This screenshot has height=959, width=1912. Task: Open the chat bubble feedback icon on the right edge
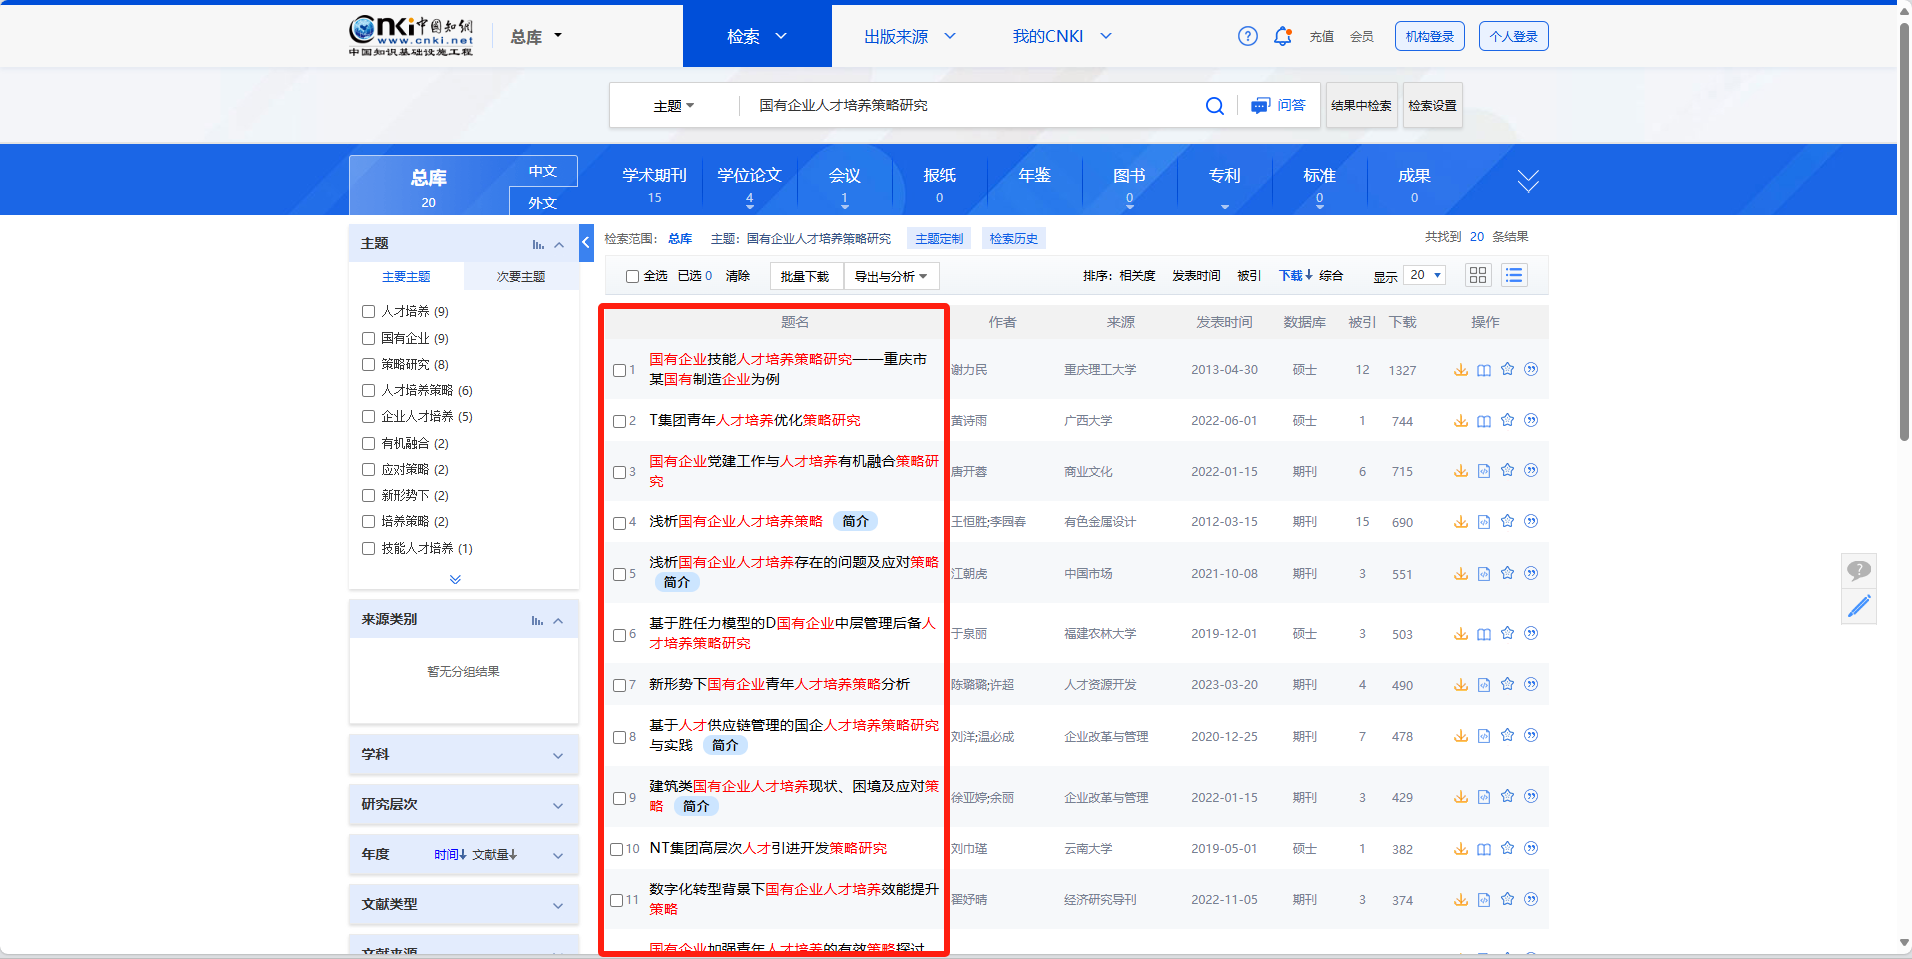point(1858,571)
